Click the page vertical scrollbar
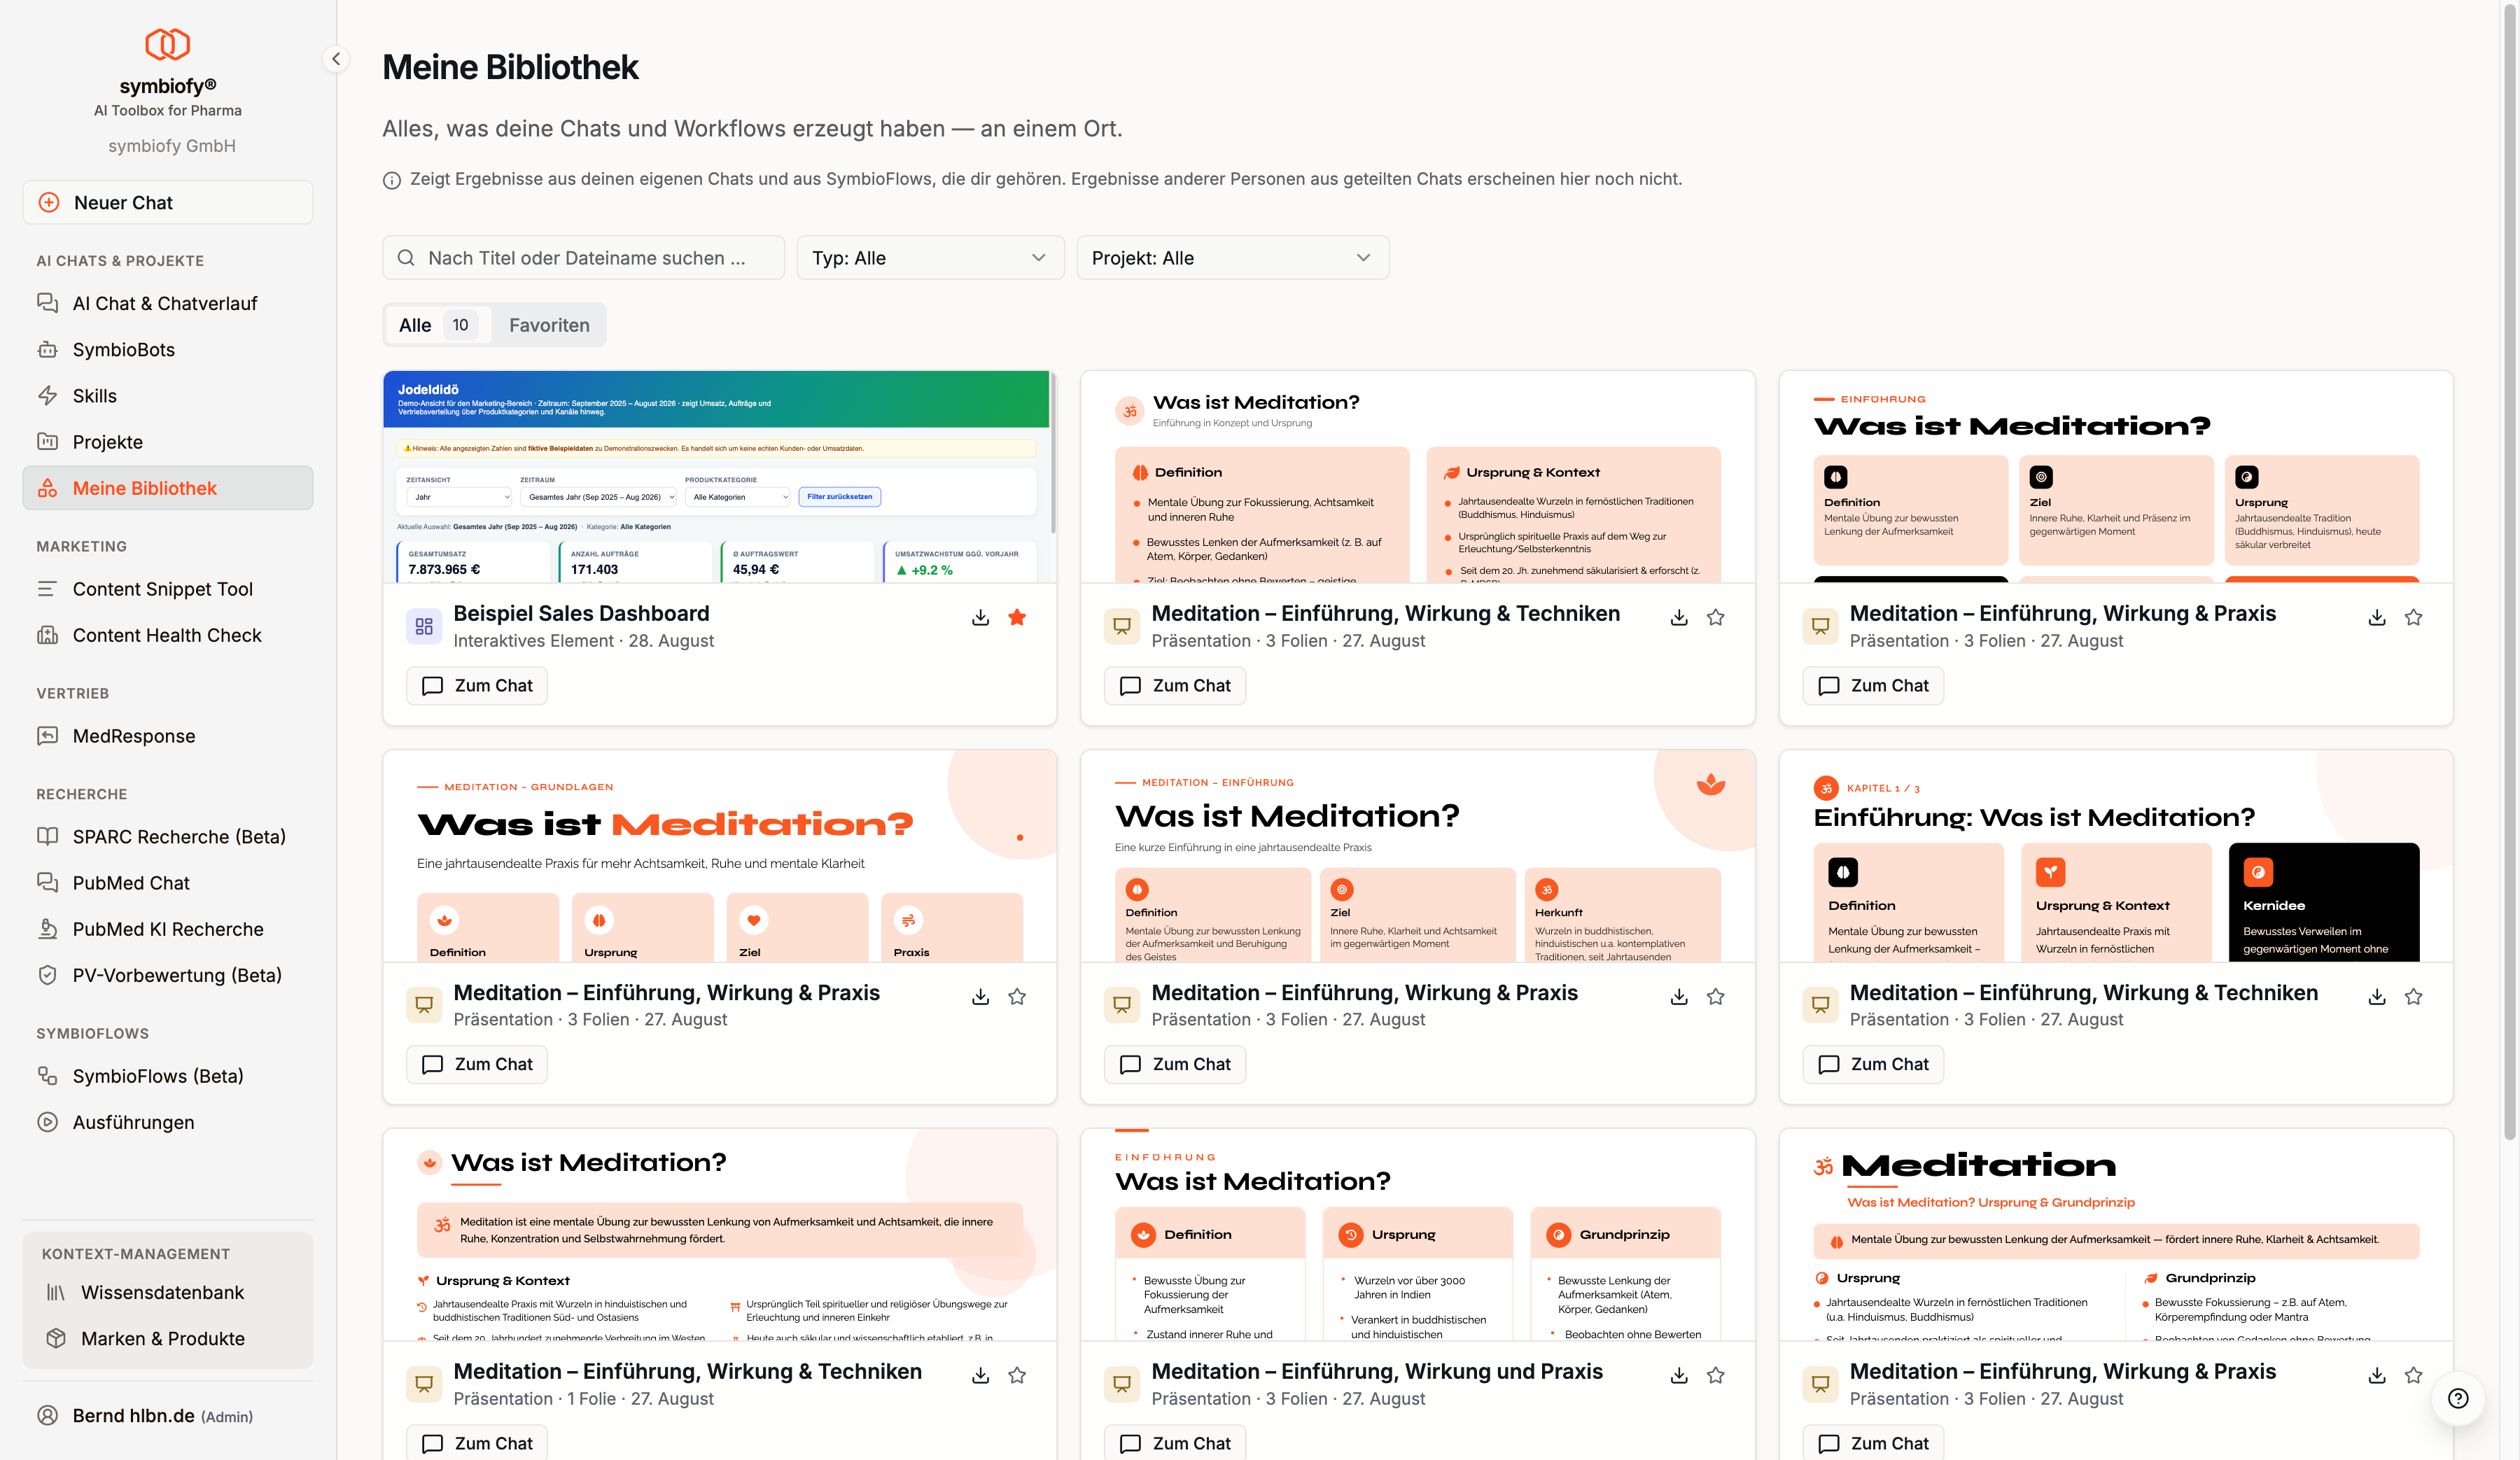This screenshot has width=2520, height=1460. 2509,570
